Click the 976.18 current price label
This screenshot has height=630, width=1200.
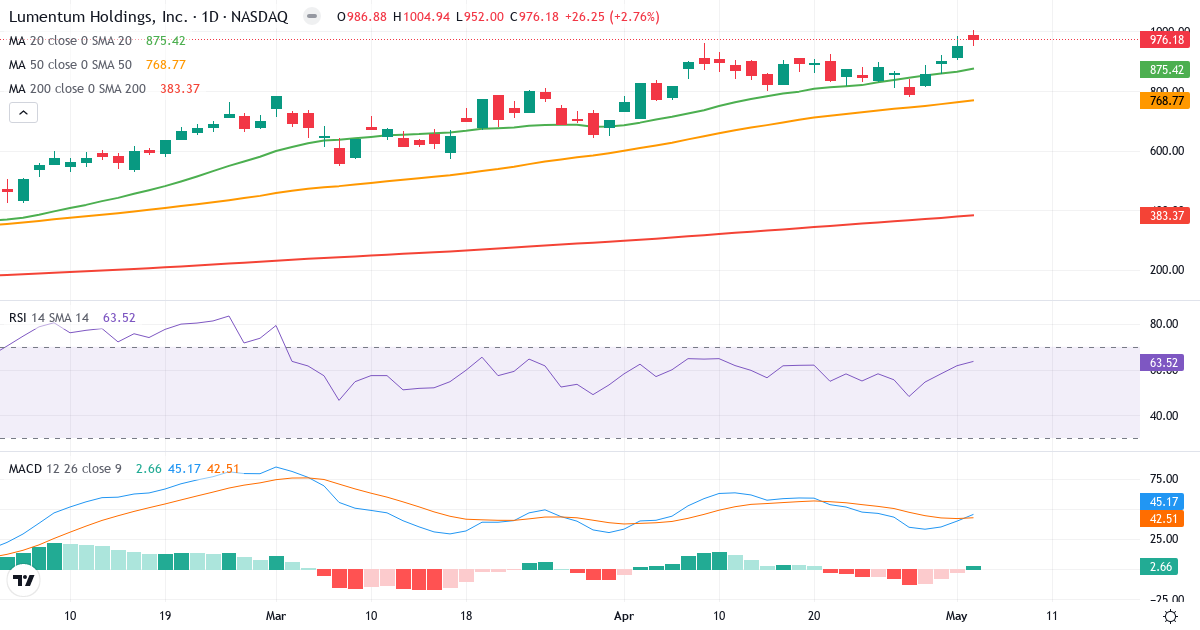(1164, 40)
